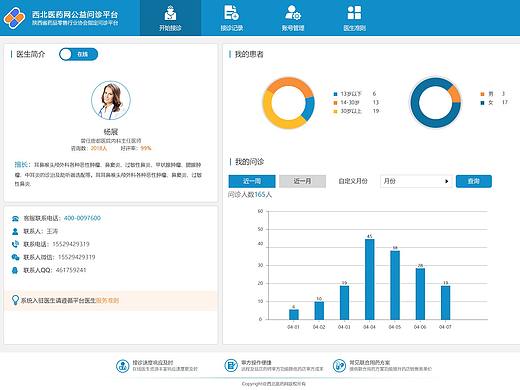Click the 接诊速度响应及时 footer heading
Screen dimensions: 520x390
pos(153,362)
